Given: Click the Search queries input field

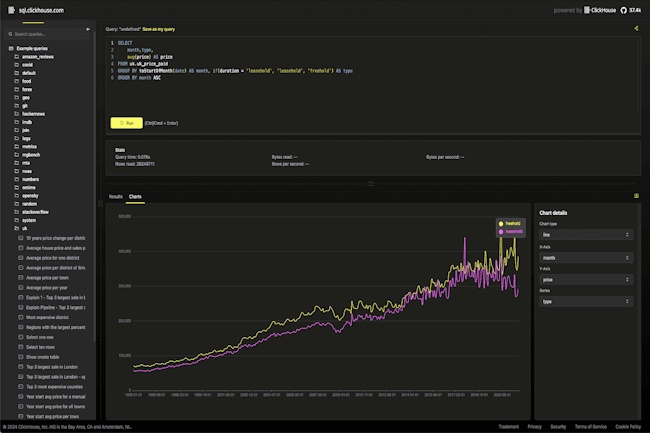Looking at the screenshot, I should point(50,35).
